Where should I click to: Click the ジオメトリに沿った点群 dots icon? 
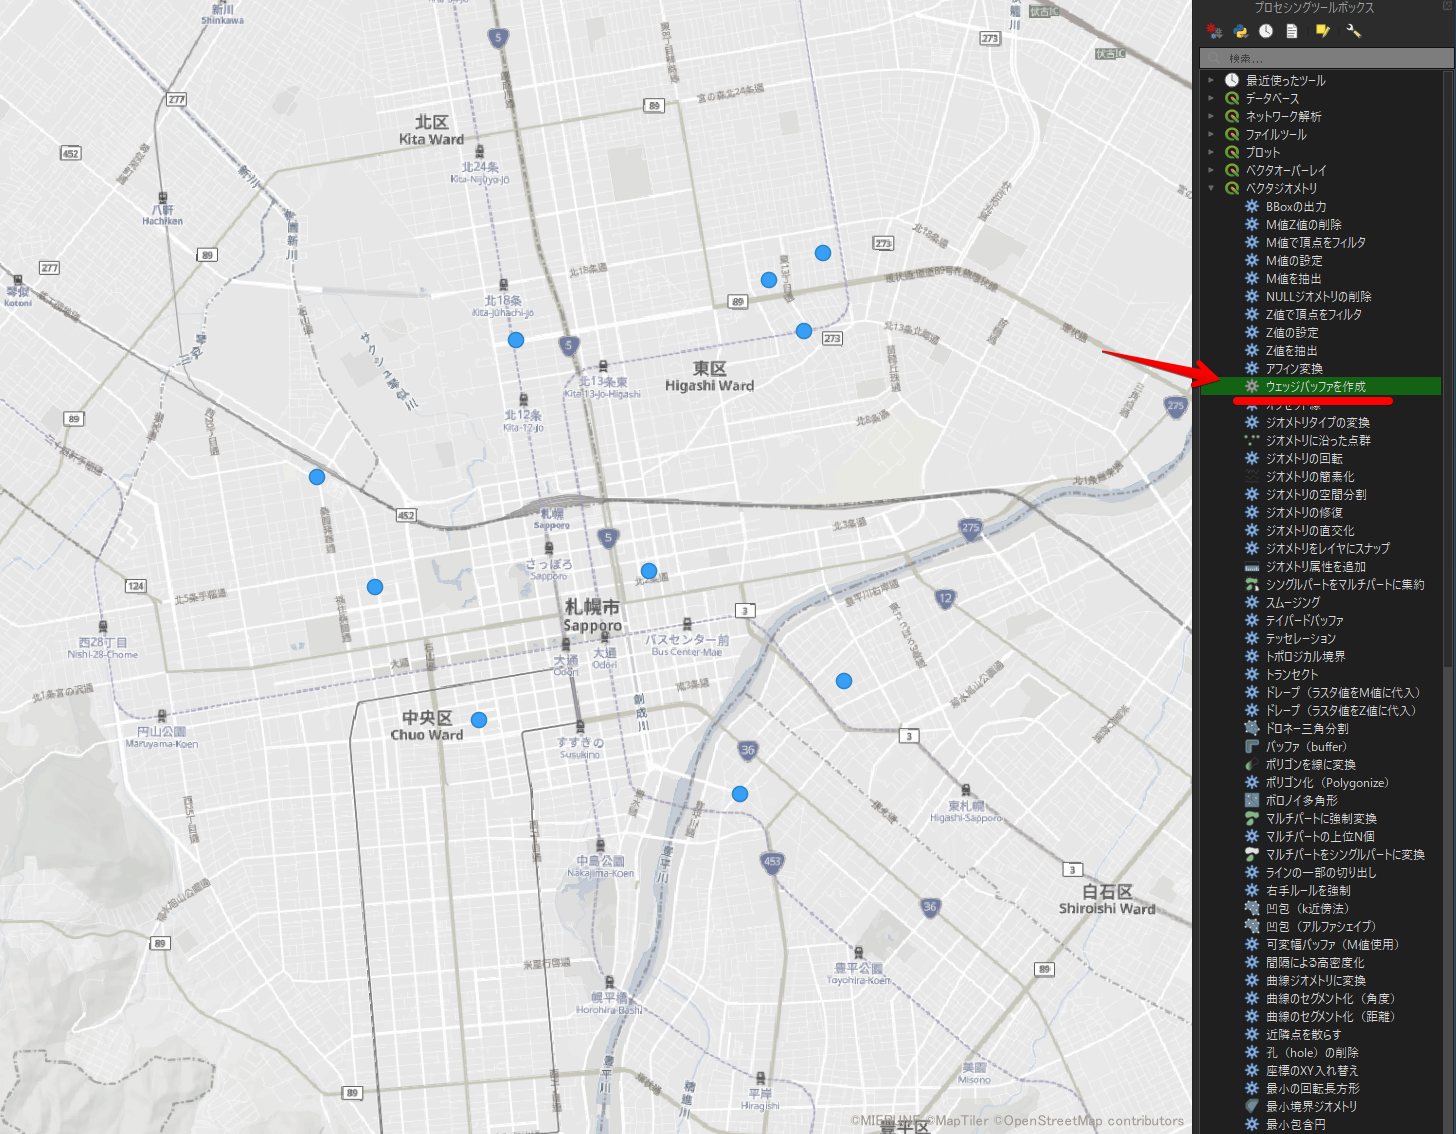(x=1252, y=440)
